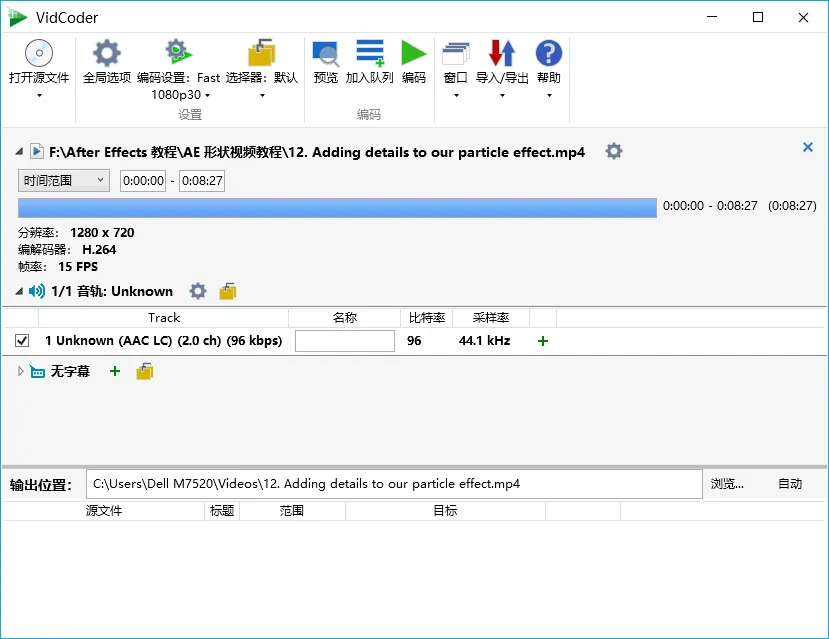829x639 pixels.
Task: Expand the 无字幕 subtitles section
Action: [x=19, y=371]
